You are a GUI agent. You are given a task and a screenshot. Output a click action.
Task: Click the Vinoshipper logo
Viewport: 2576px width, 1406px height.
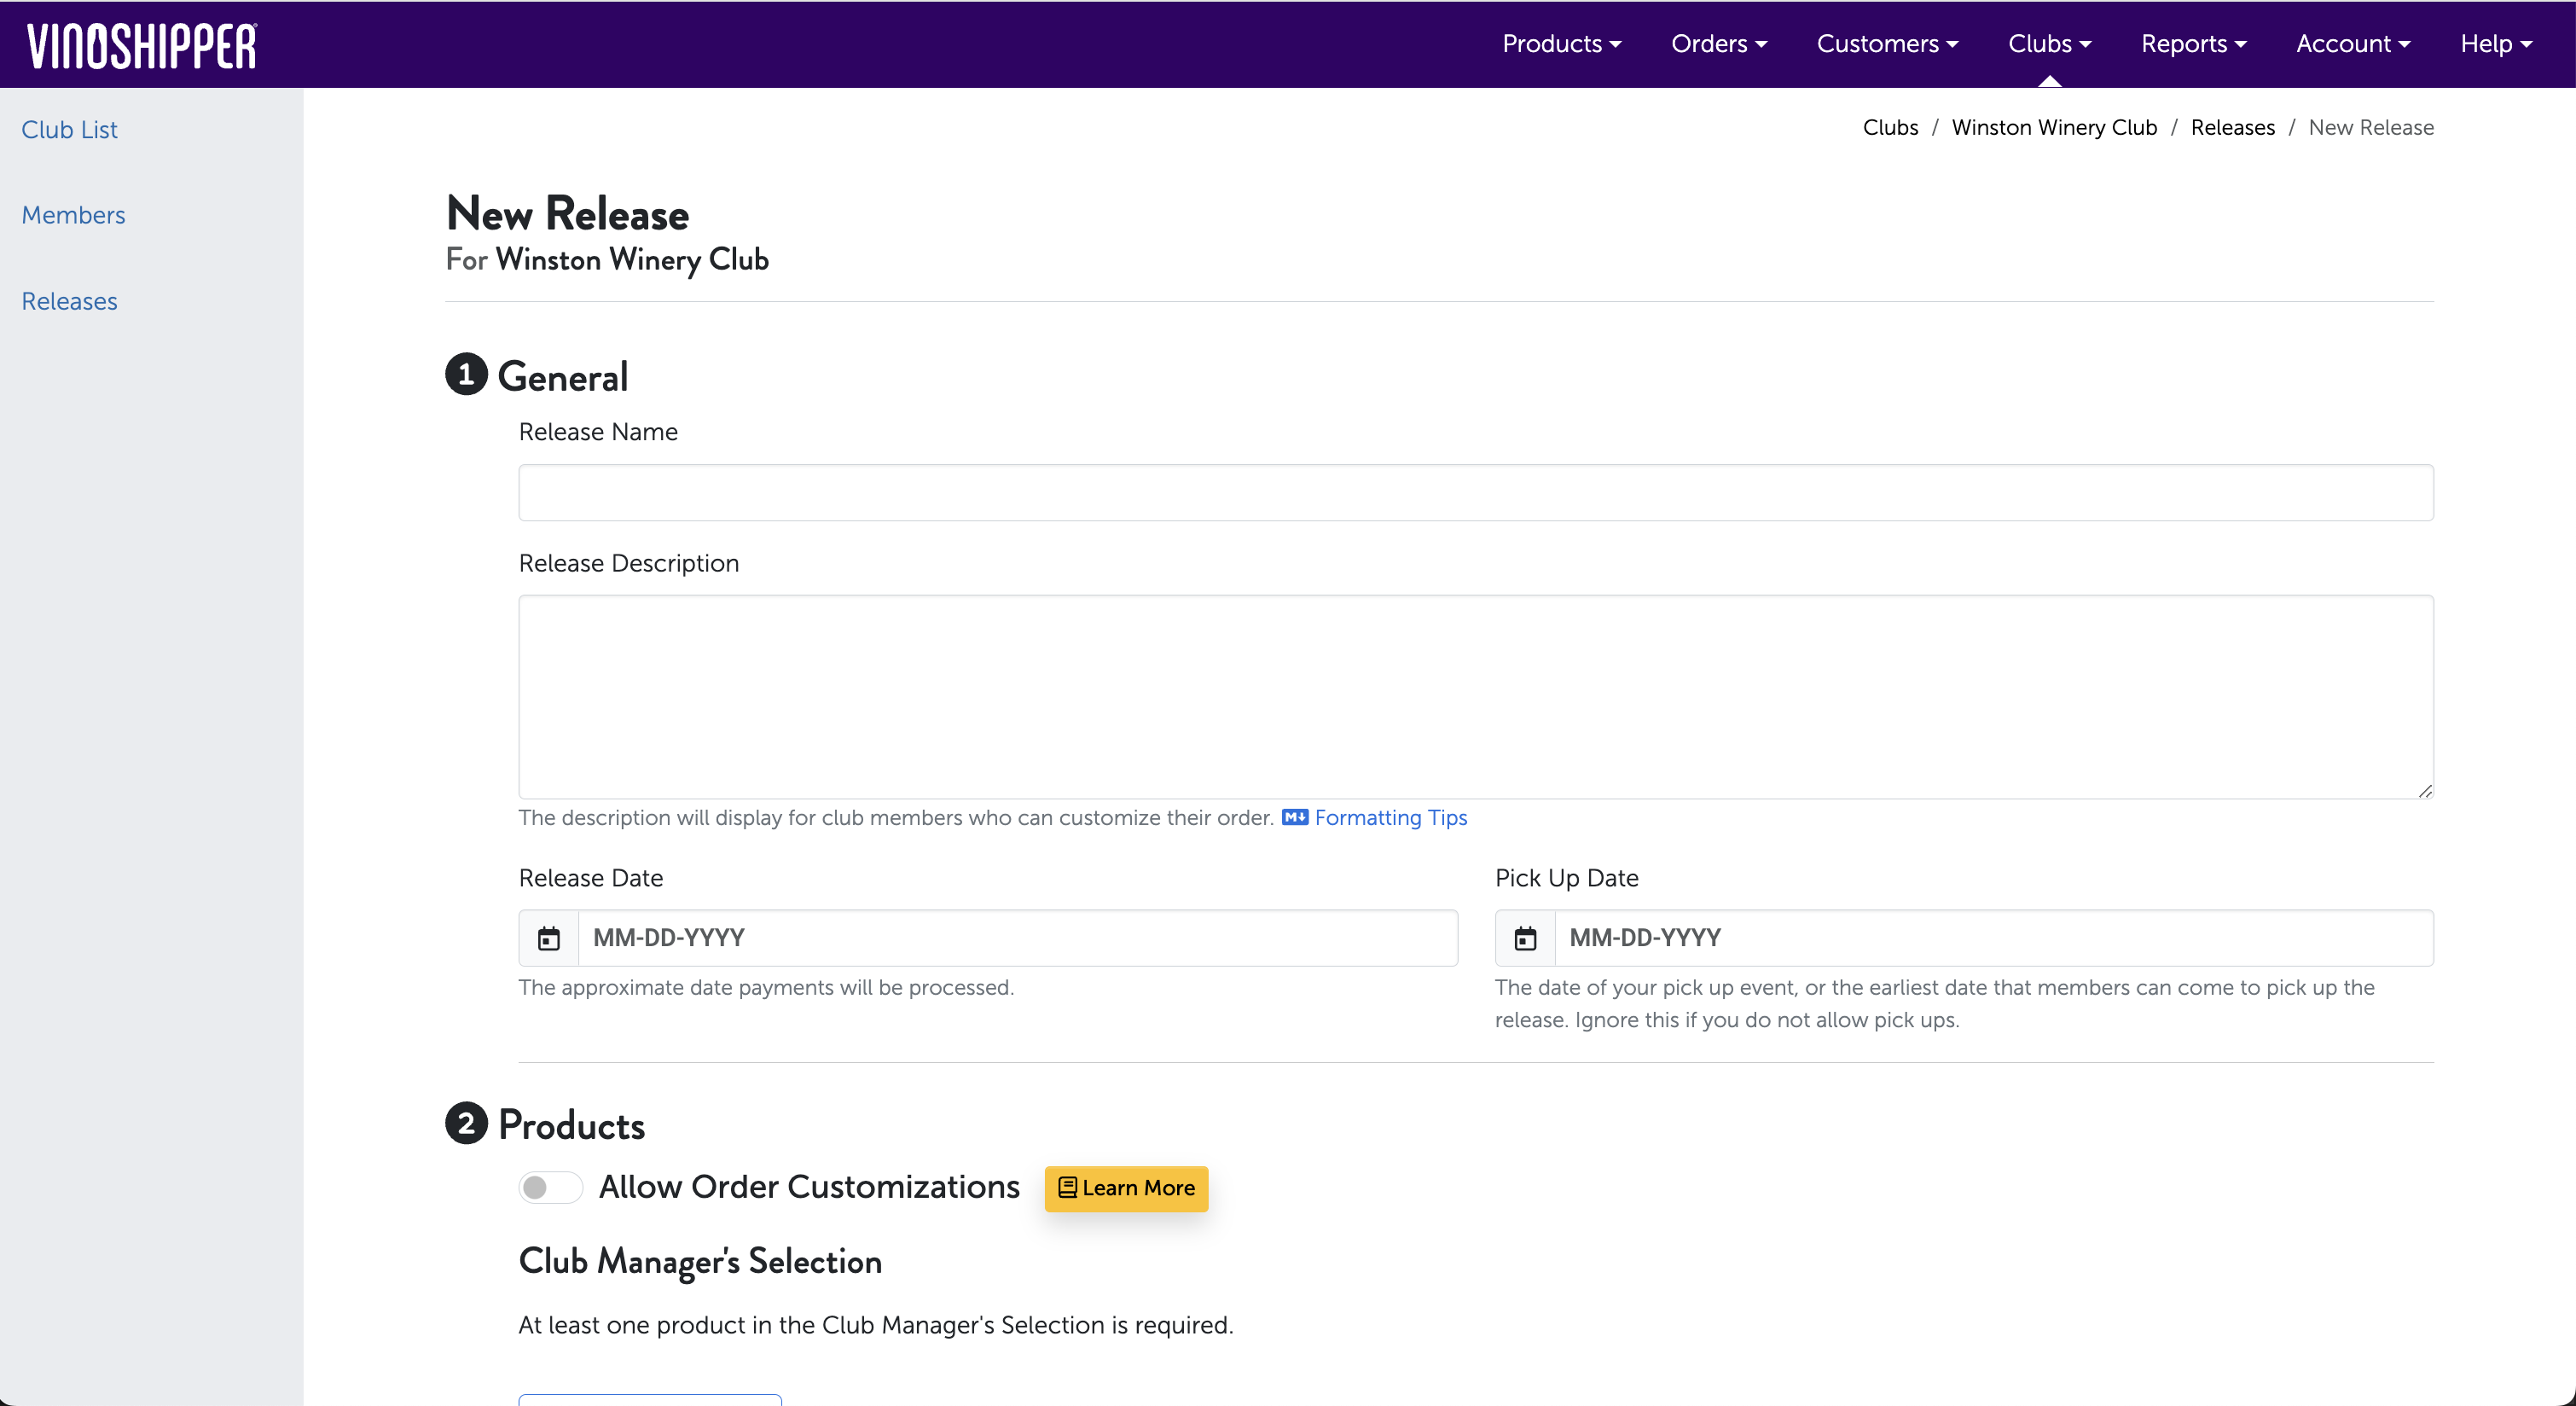point(141,46)
